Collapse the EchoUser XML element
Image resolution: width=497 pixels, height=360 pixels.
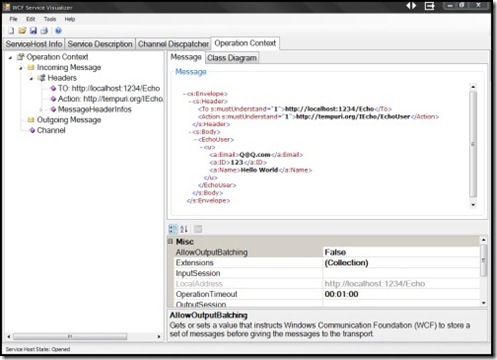click(x=196, y=140)
